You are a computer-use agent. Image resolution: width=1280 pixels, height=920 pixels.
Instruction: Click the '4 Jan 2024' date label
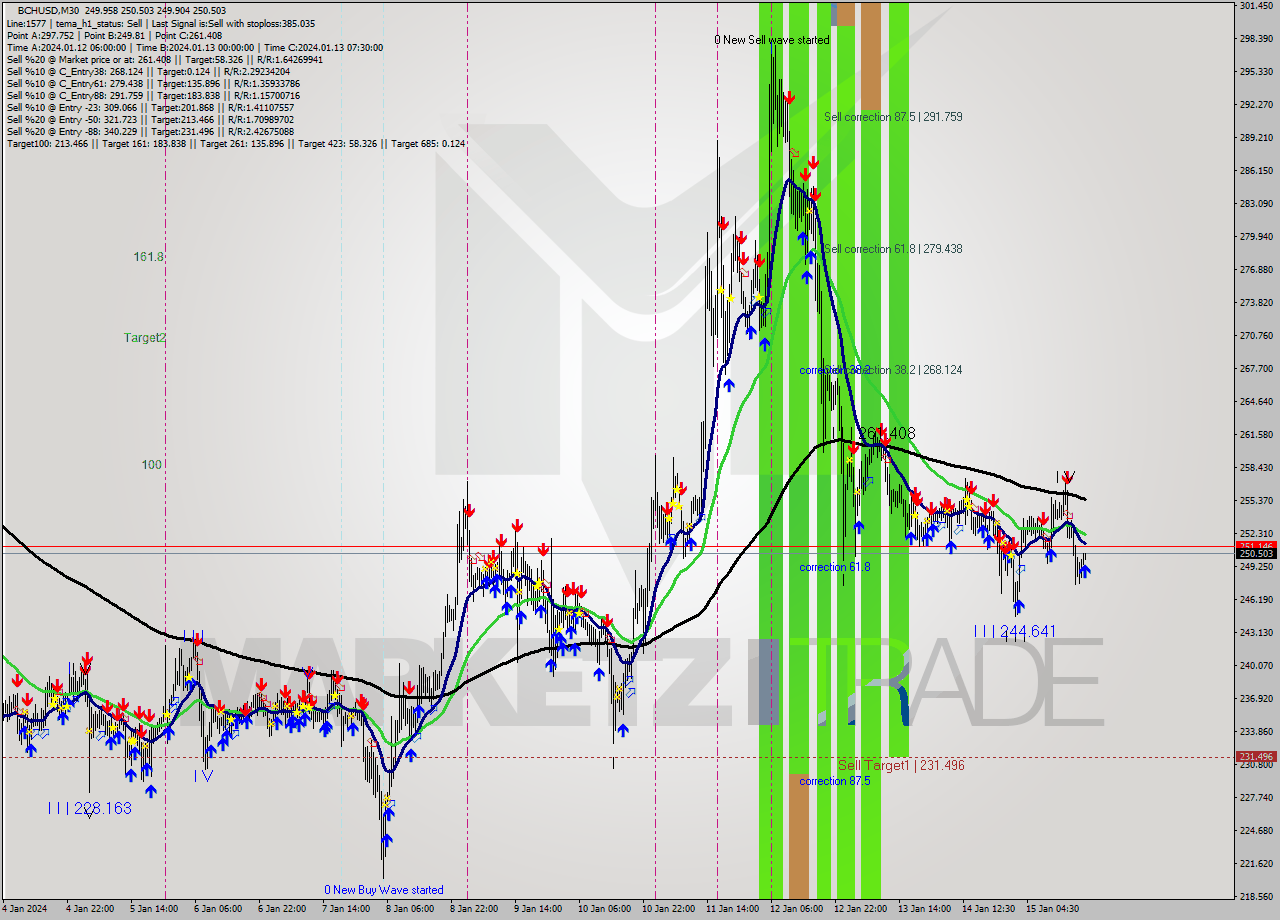25,909
